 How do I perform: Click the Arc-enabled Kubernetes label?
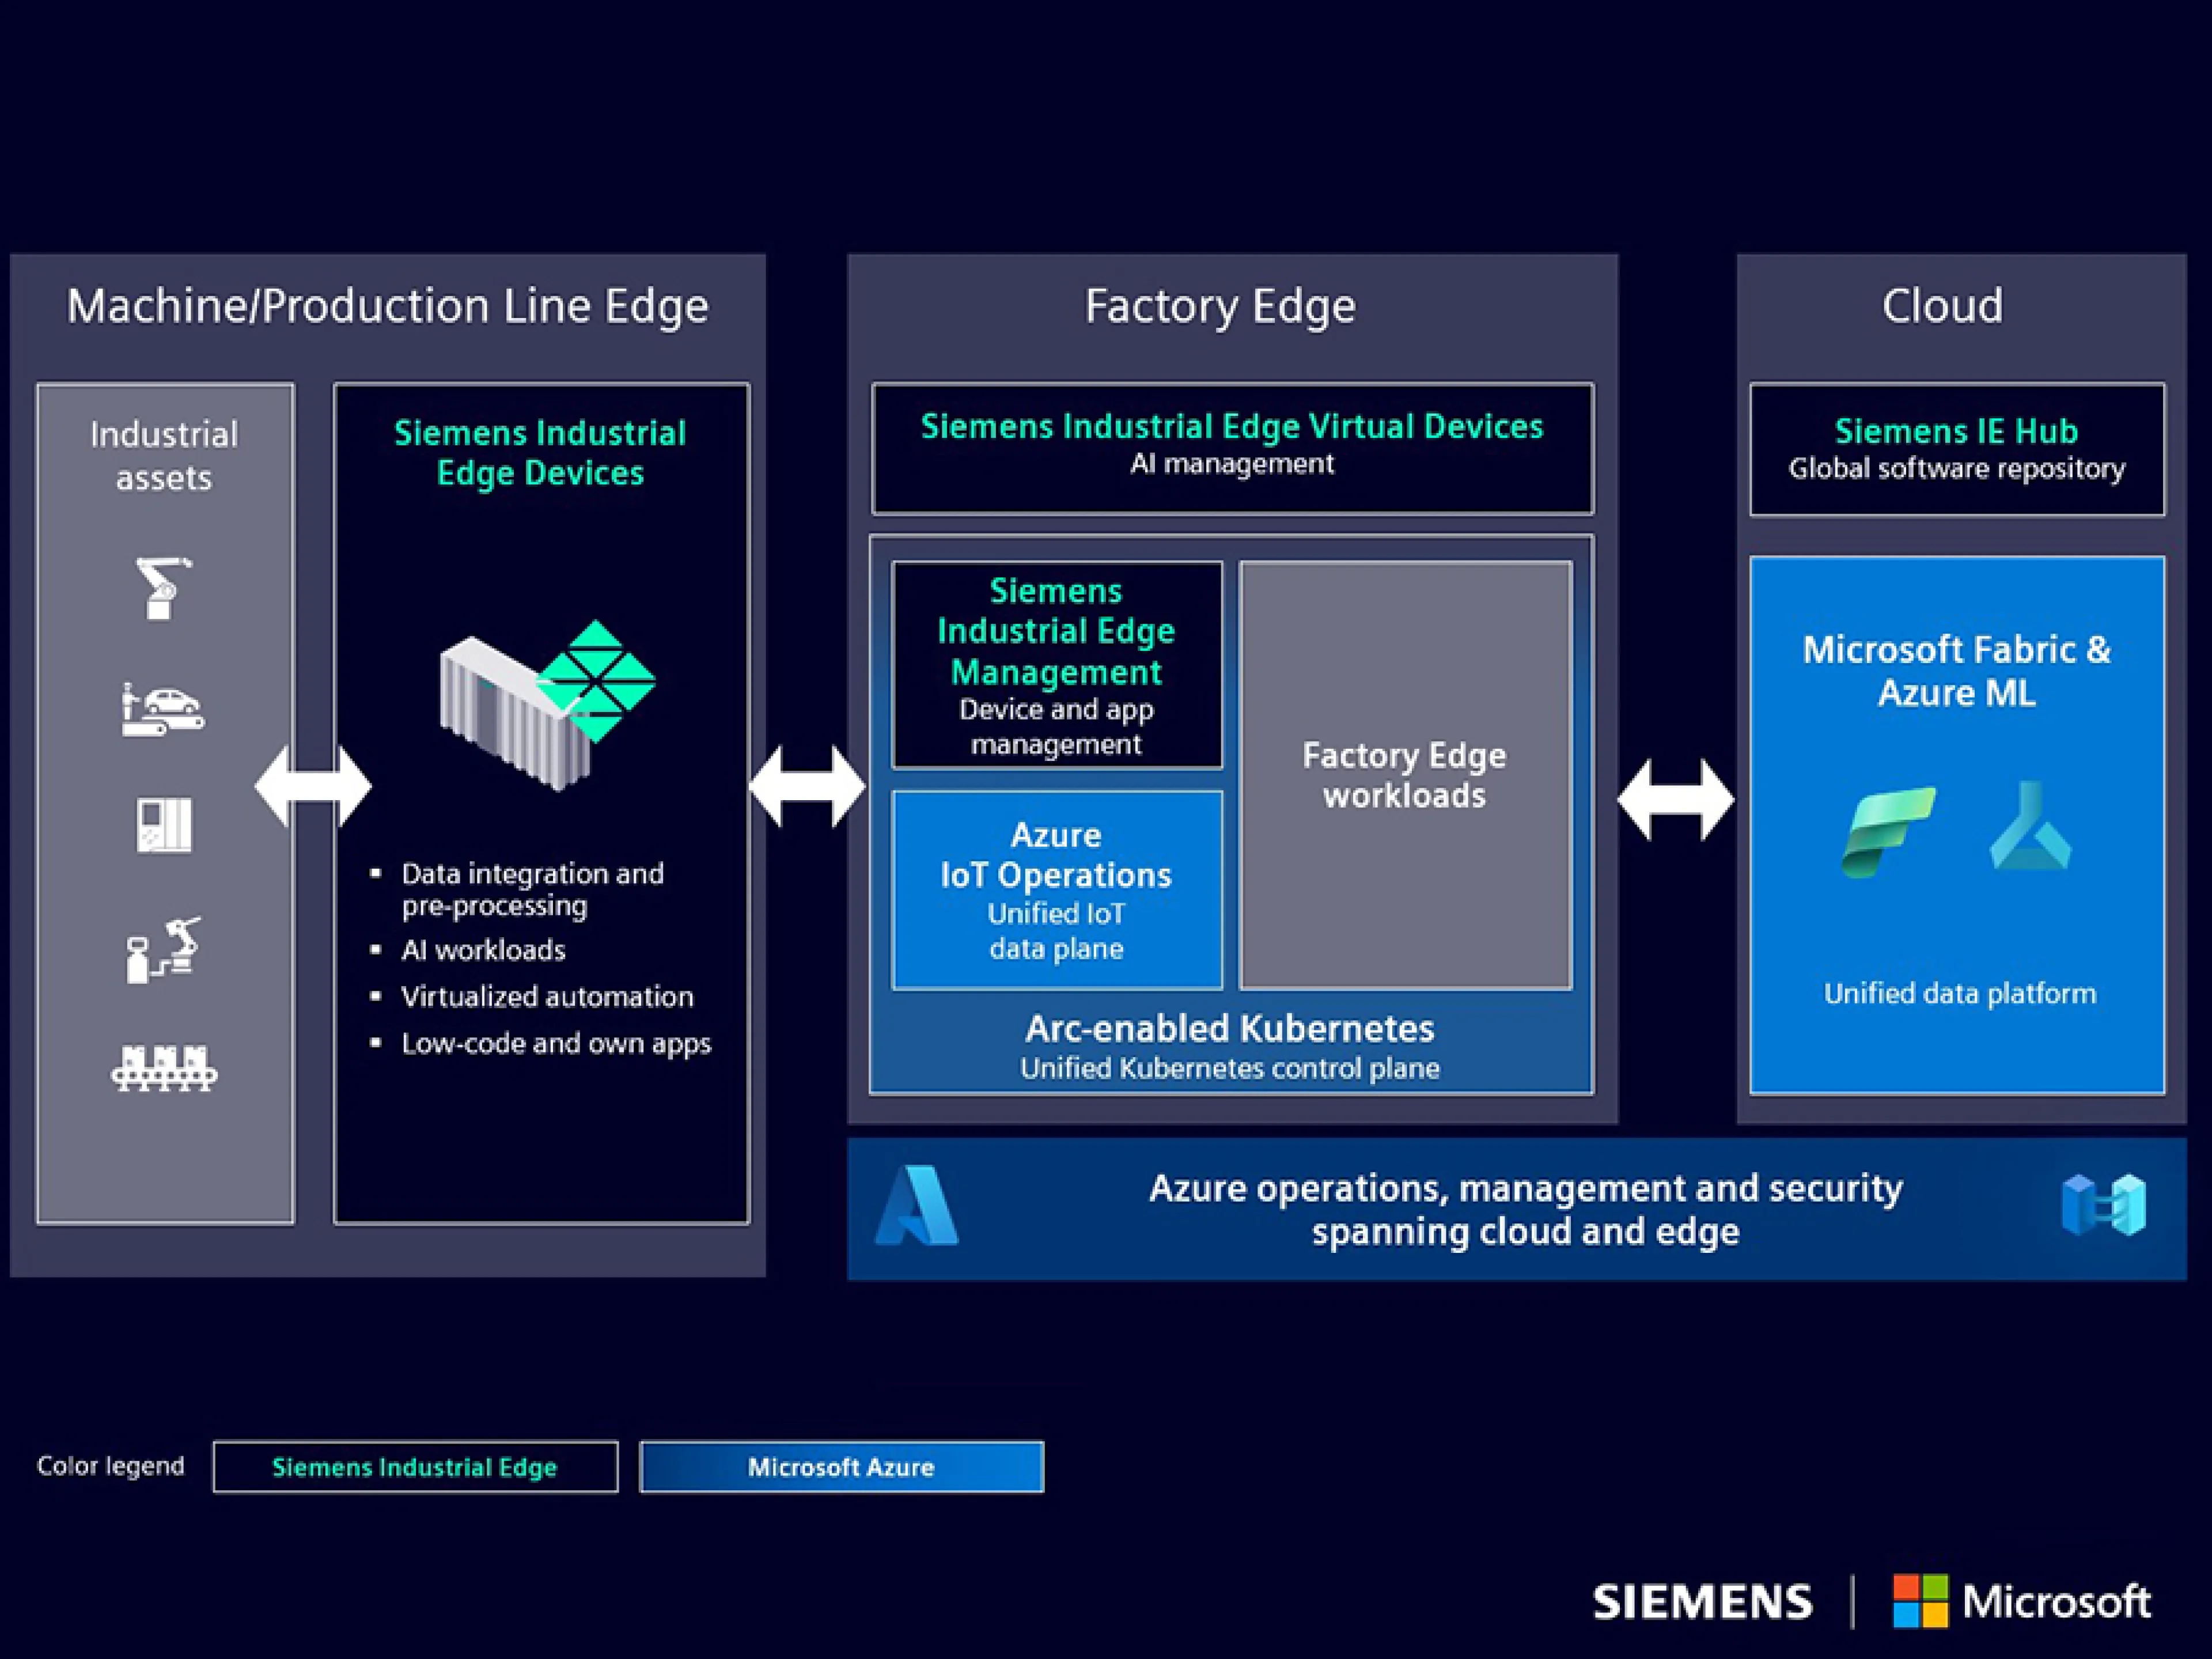coord(1230,1028)
